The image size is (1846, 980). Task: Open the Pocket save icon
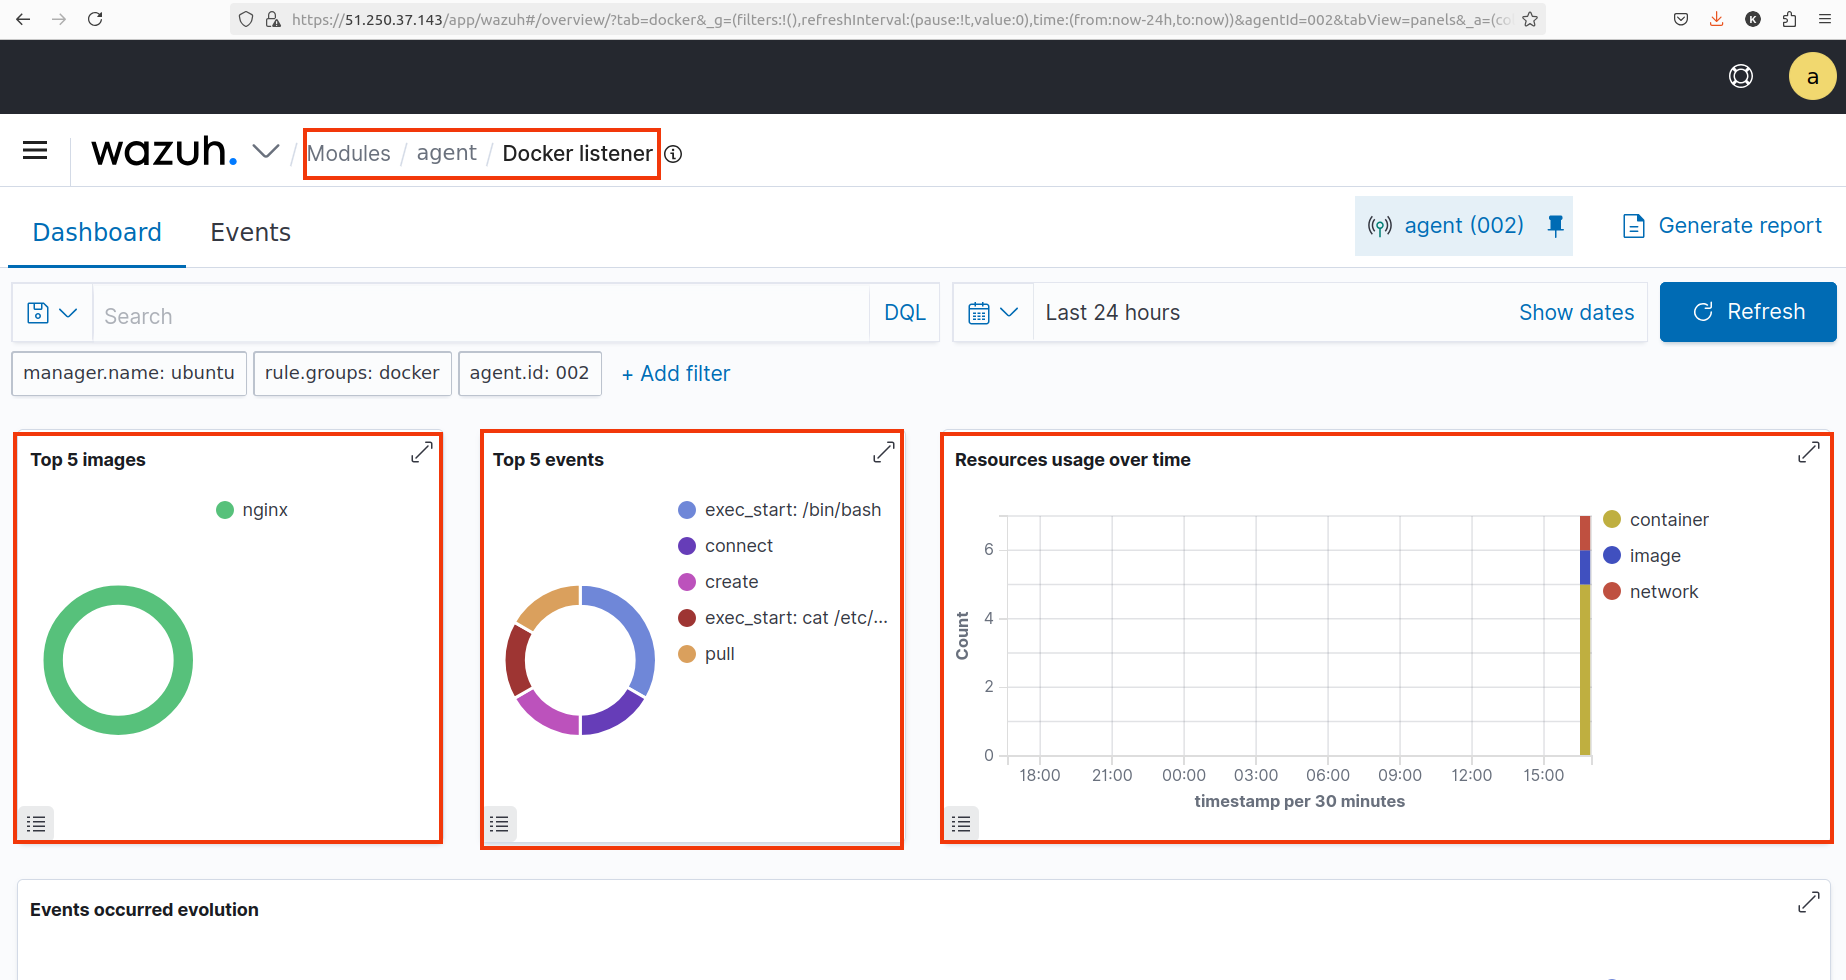coord(1681,19)
